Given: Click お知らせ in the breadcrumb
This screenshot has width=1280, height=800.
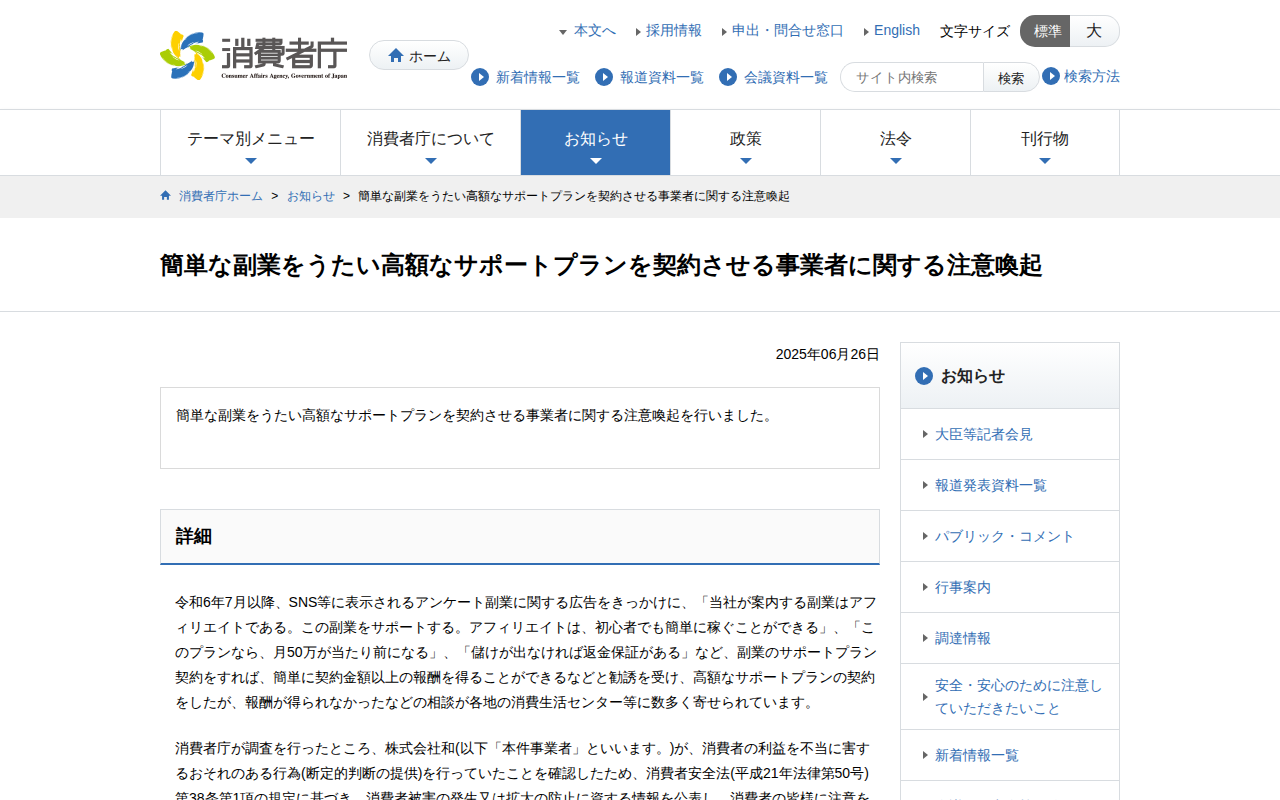Looking at the screenshot, I should 311,196.
